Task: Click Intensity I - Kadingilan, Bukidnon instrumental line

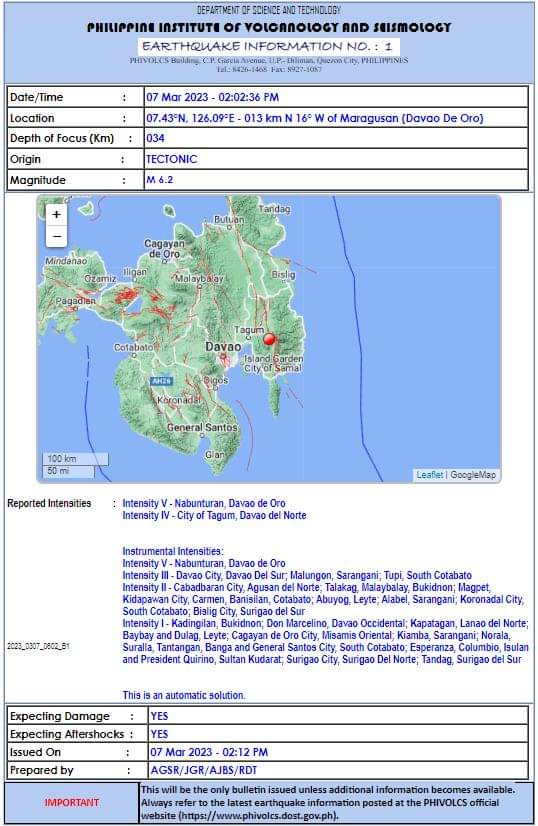Action: [x=325, y=641]
